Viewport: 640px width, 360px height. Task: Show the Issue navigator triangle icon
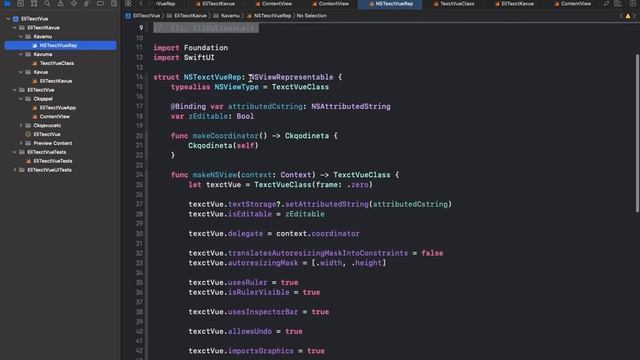coord(60,4)
